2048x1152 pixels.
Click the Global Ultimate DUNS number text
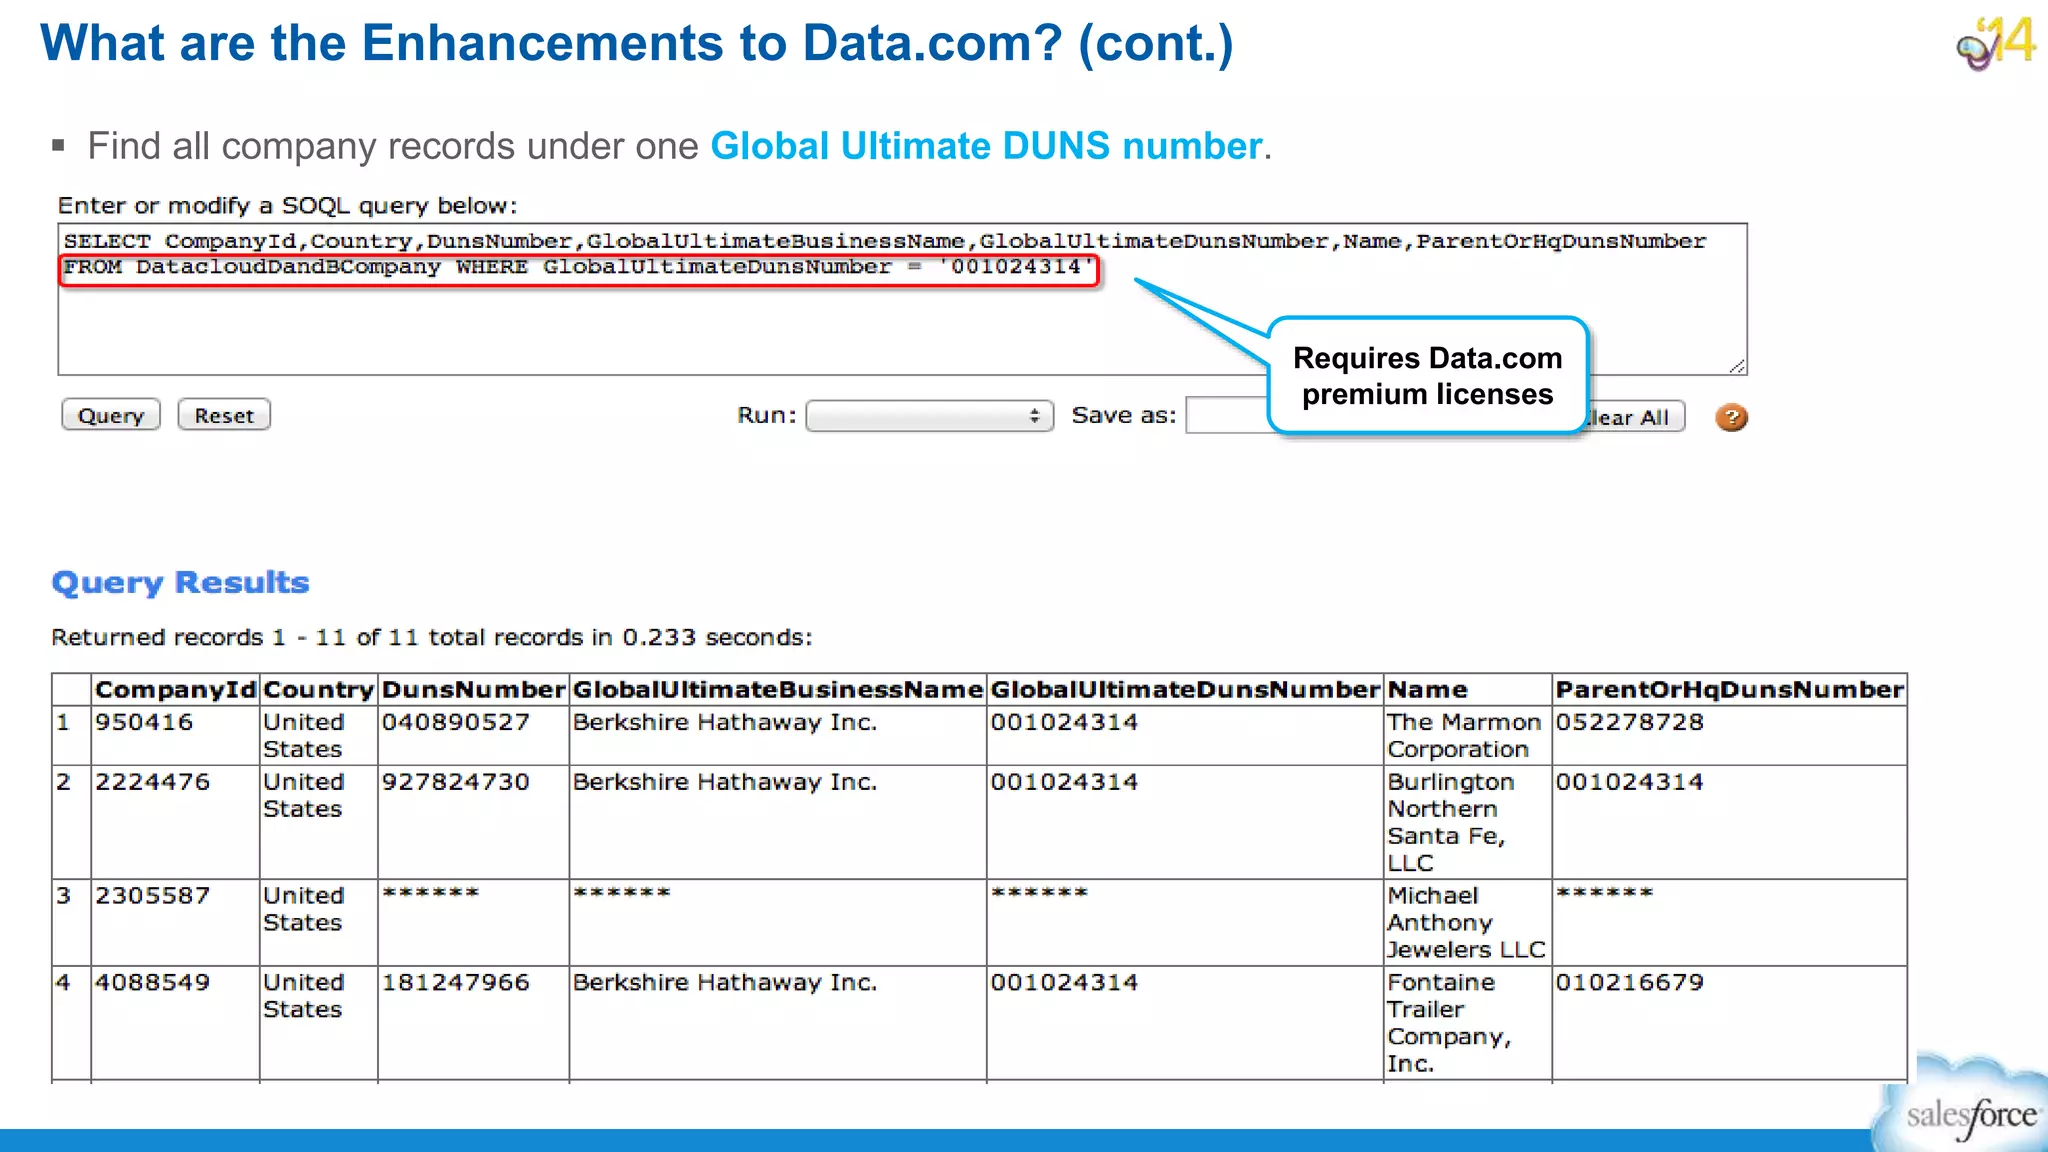(x=986, y=146)
